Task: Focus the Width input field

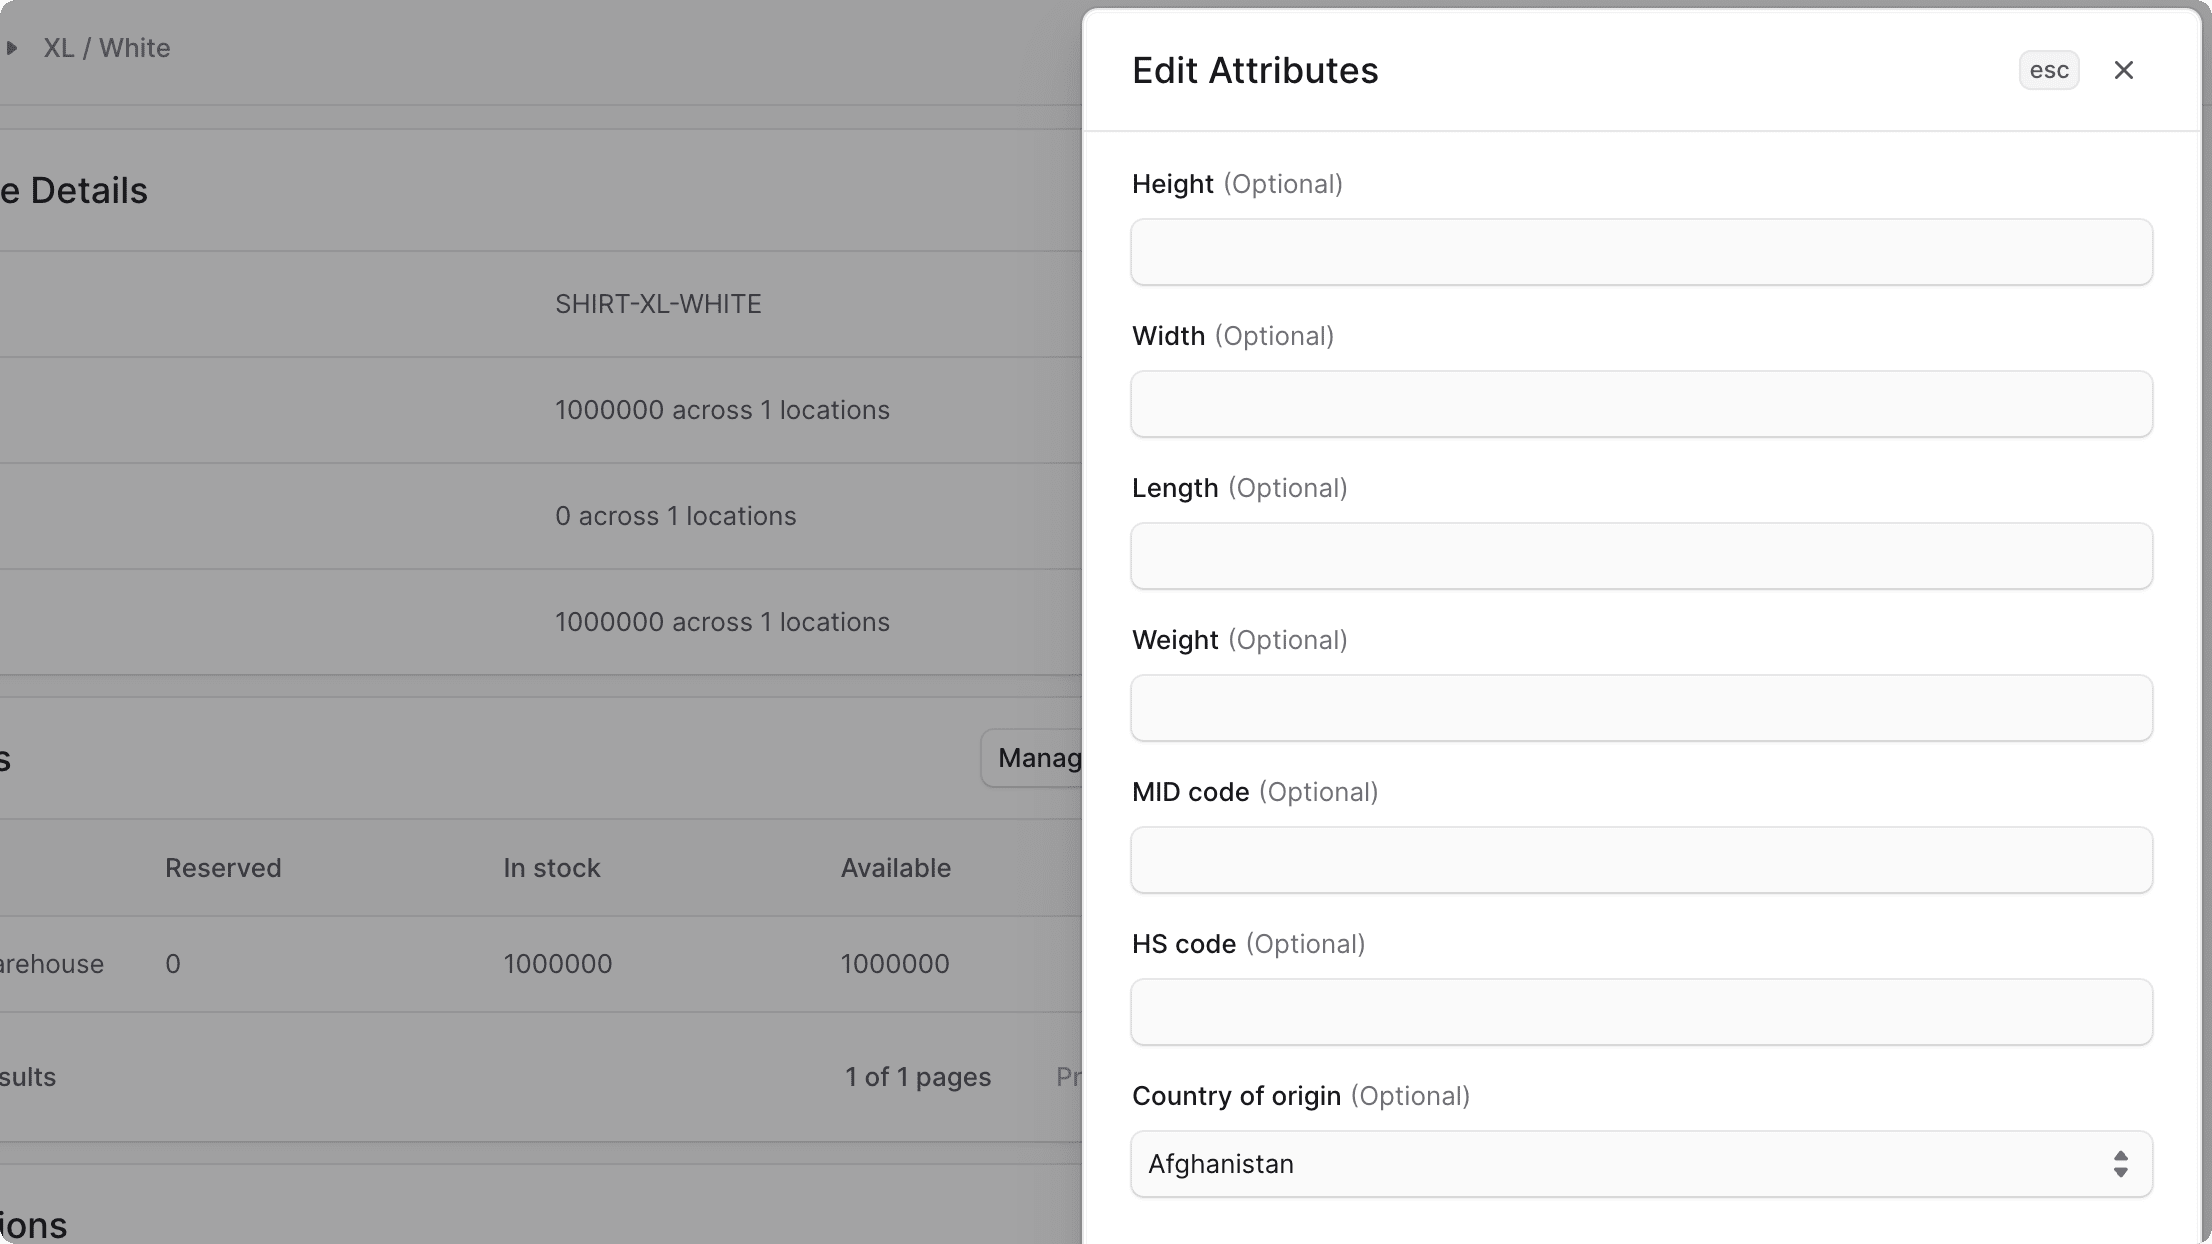Action: [1640, 404]
